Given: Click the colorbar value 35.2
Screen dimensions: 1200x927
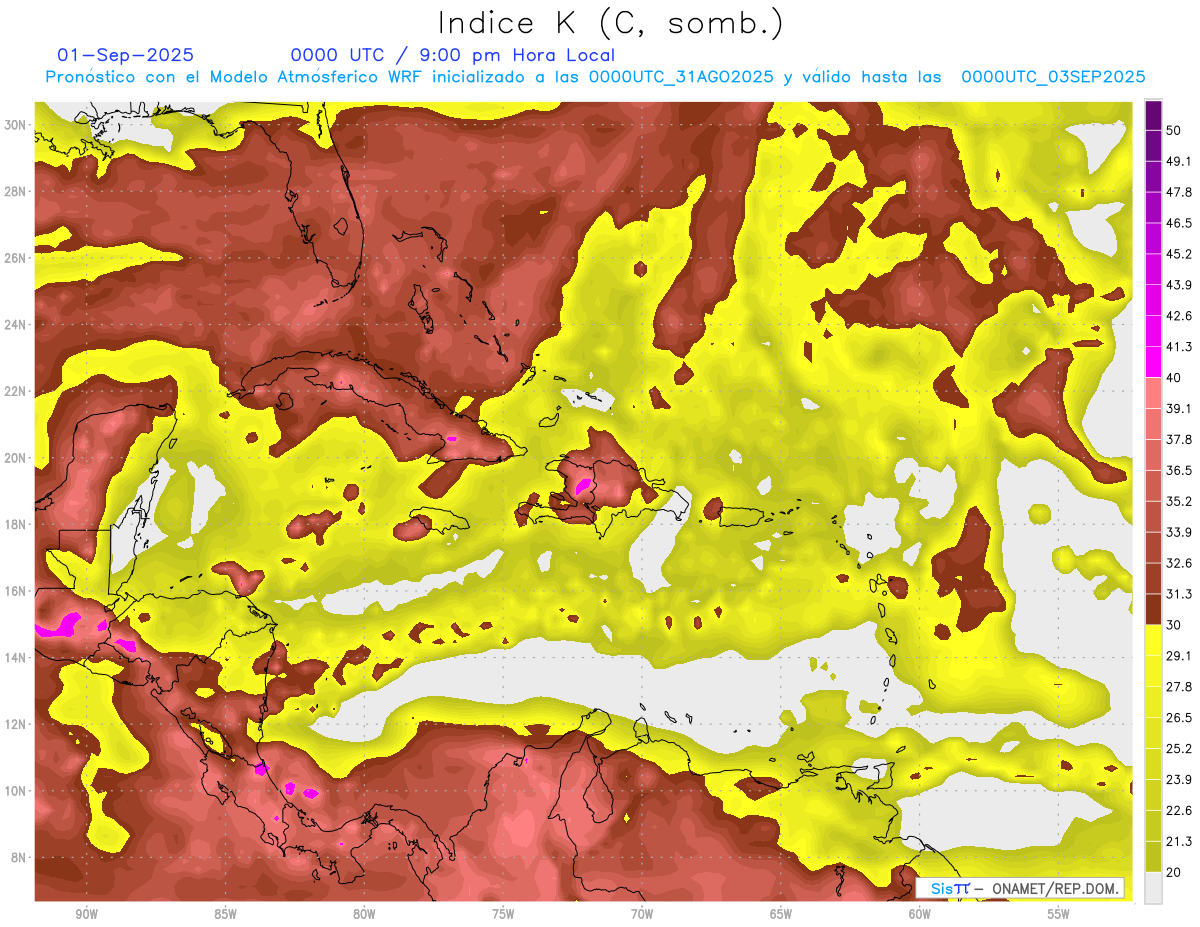Looking at the screenshot, I should (1179, 501).
